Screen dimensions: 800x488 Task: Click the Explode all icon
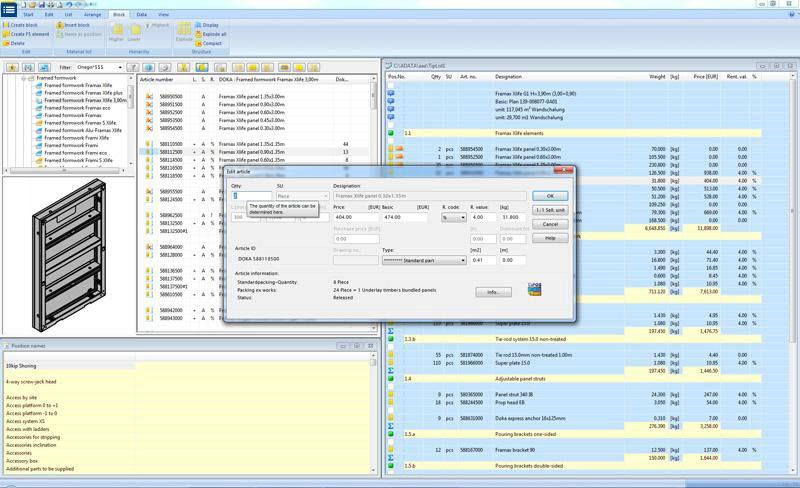coord(198,34)
